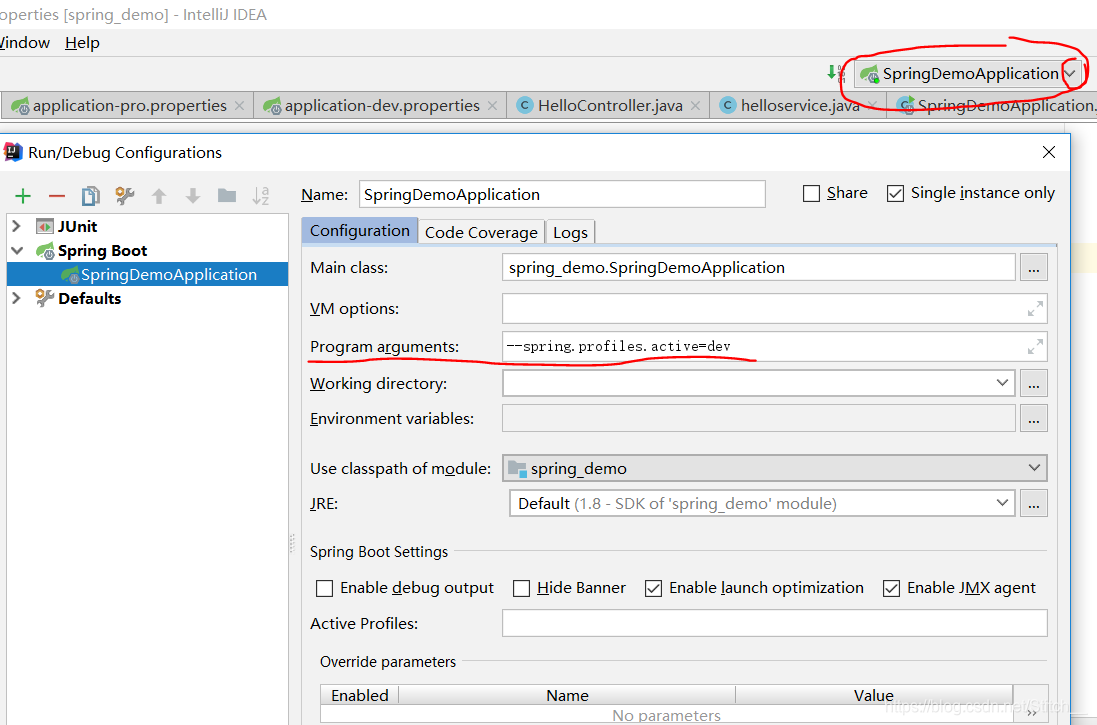Switch to the Code Coverage tab
The width and height of the screenshot is (1097, 725).
point(481,232)
